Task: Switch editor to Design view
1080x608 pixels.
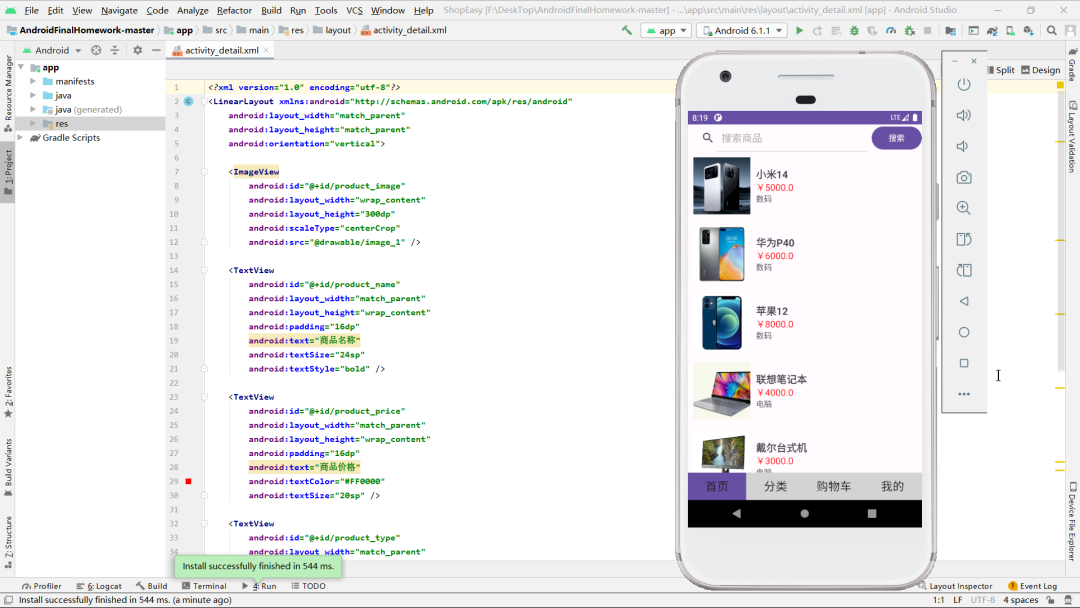Action: point(1041,70)
